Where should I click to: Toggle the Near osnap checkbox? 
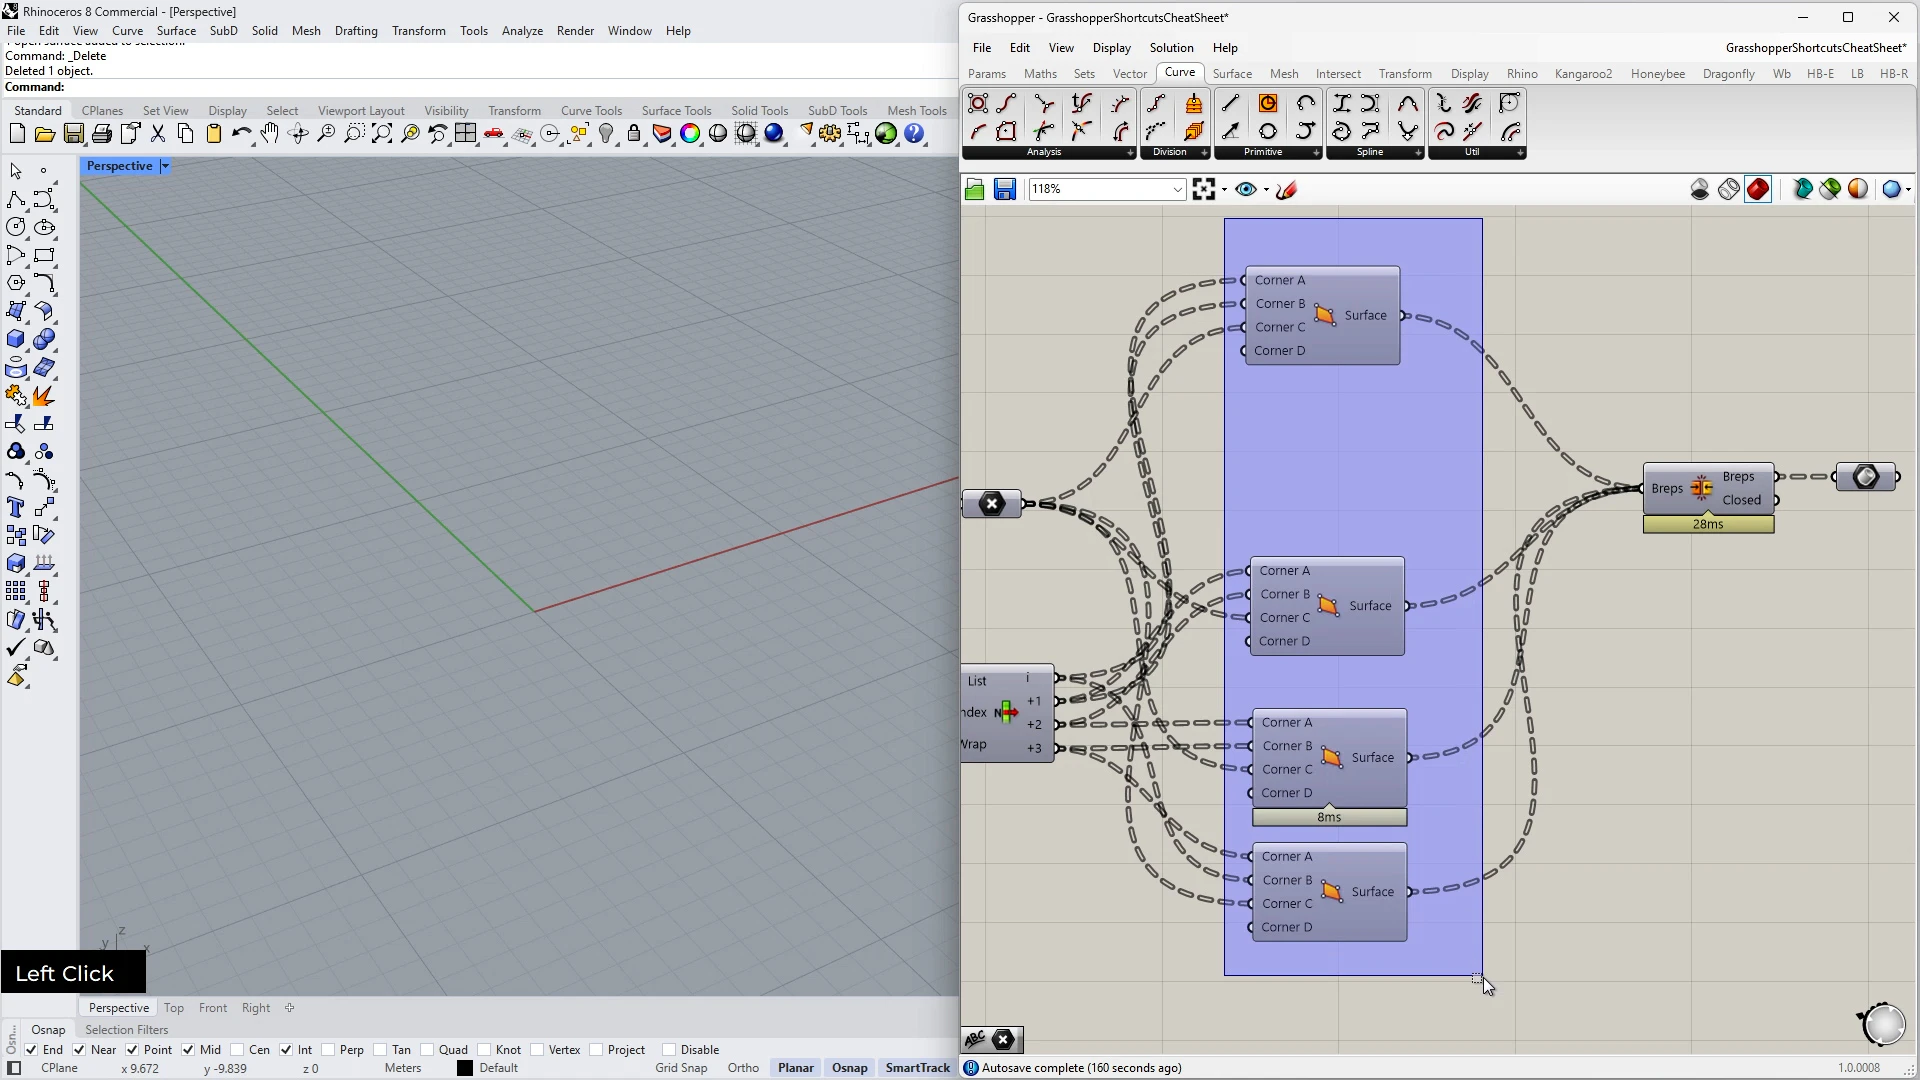coord(79,1050)
